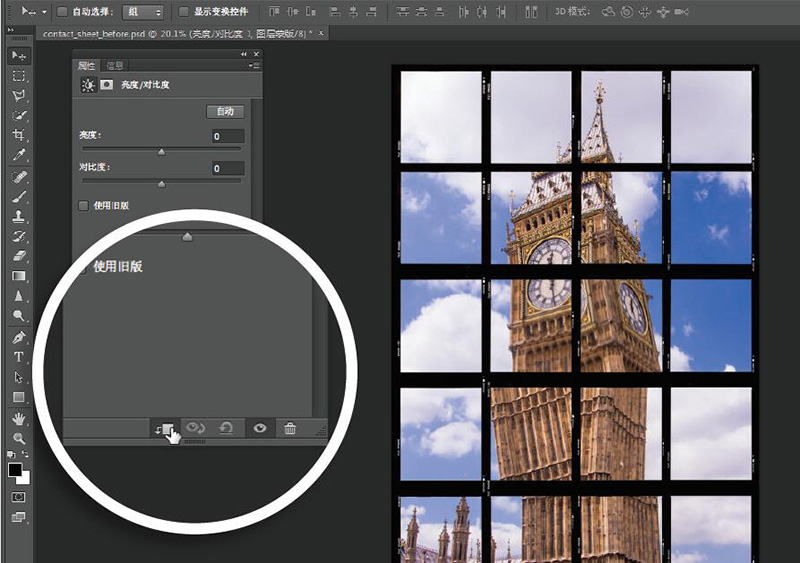The height and width of the screenshot is (563, 800).
Task: Select the Eraser tool
Action: [x=19, y=256]
